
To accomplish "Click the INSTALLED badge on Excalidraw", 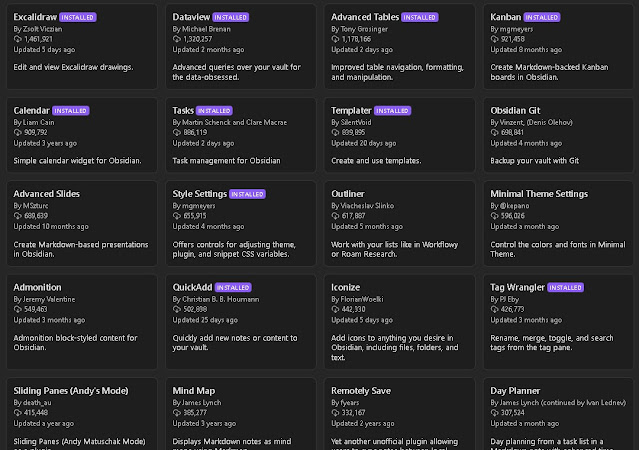I will pyautogui.click(x=78, y=17).
